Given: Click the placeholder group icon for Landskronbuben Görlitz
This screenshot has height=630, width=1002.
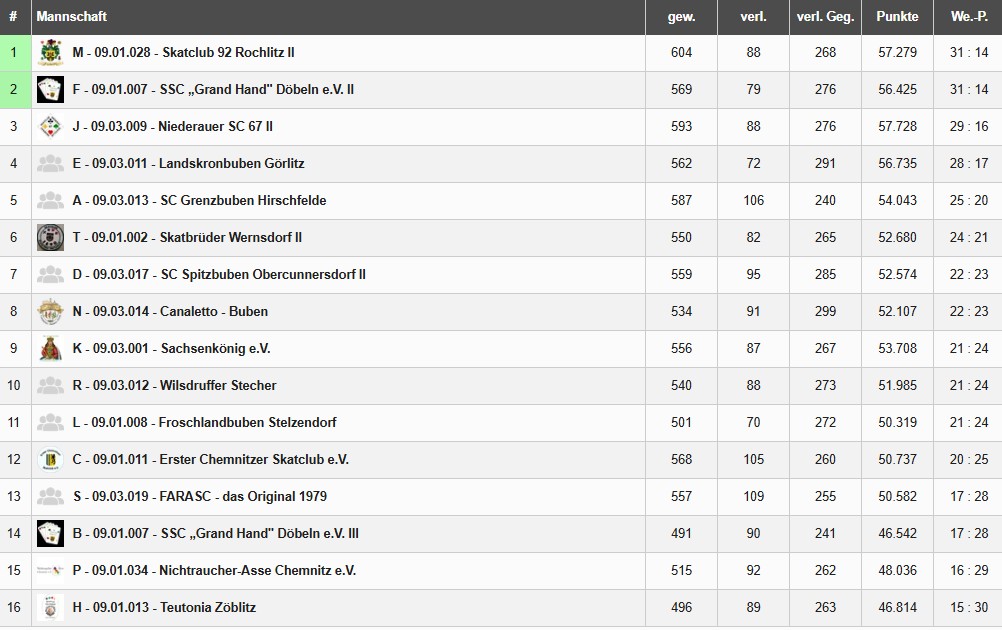Looking at the screenshot, I should (x=50, y=163).
